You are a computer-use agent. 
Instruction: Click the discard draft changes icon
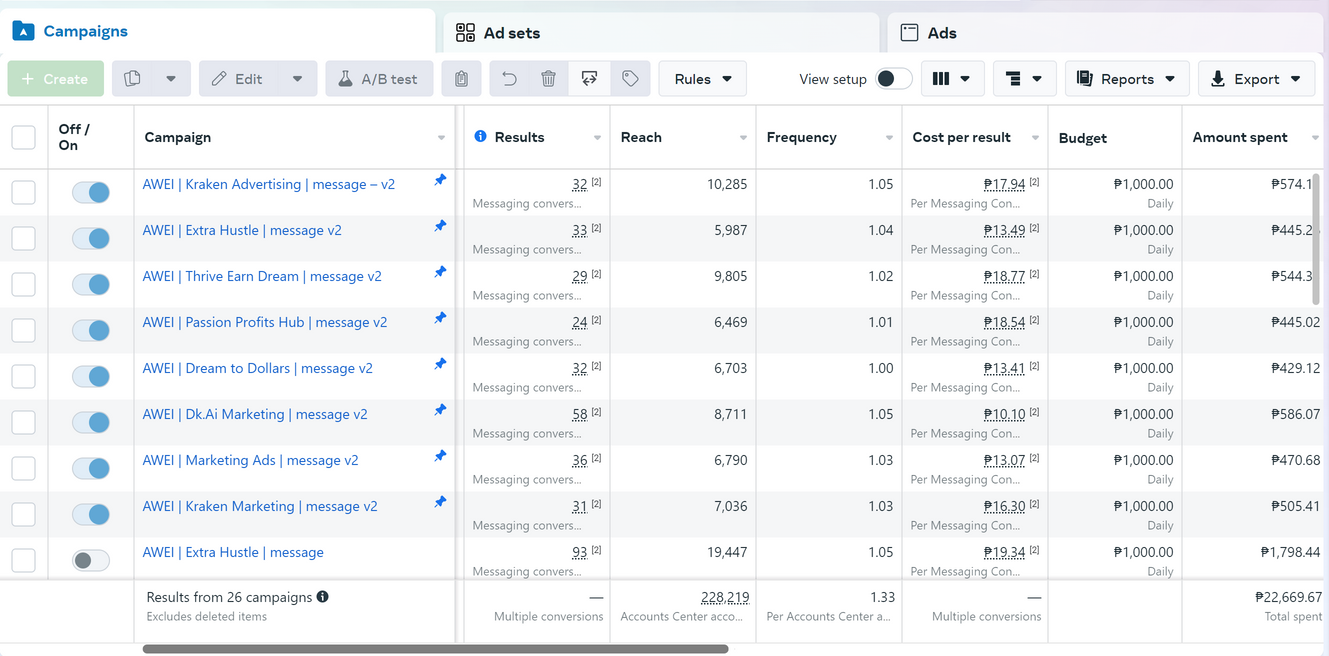tap(589, 79)
